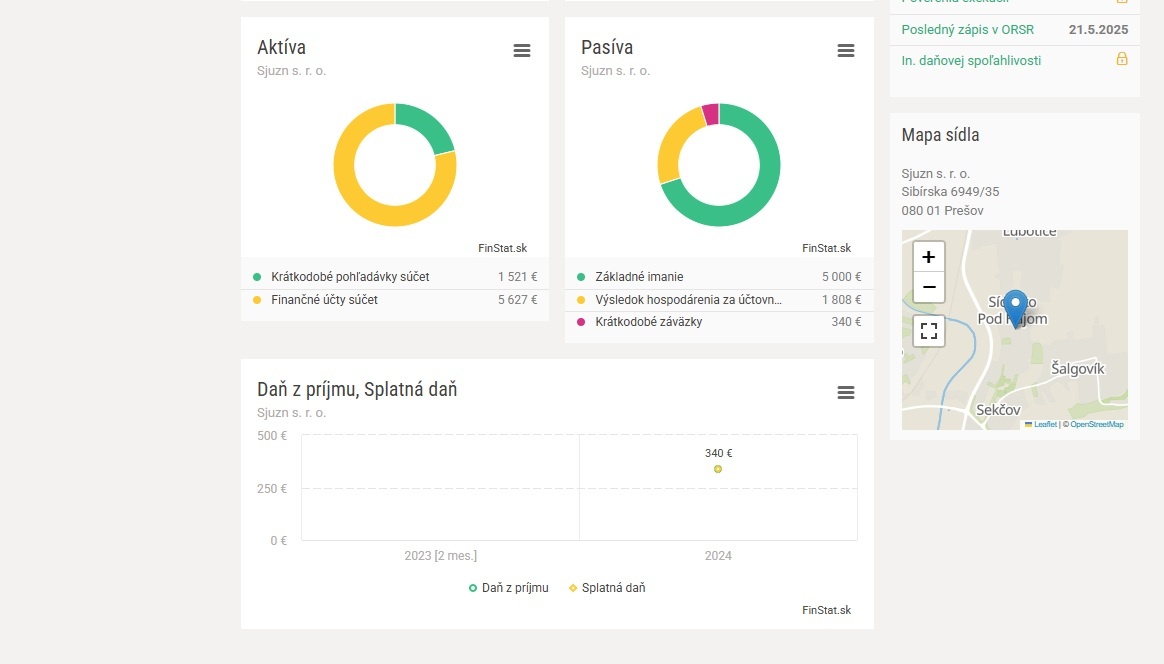Toggle Základné imanie legend entry
This screenshot has width=1164, height=664.
(x=639, y=277)
